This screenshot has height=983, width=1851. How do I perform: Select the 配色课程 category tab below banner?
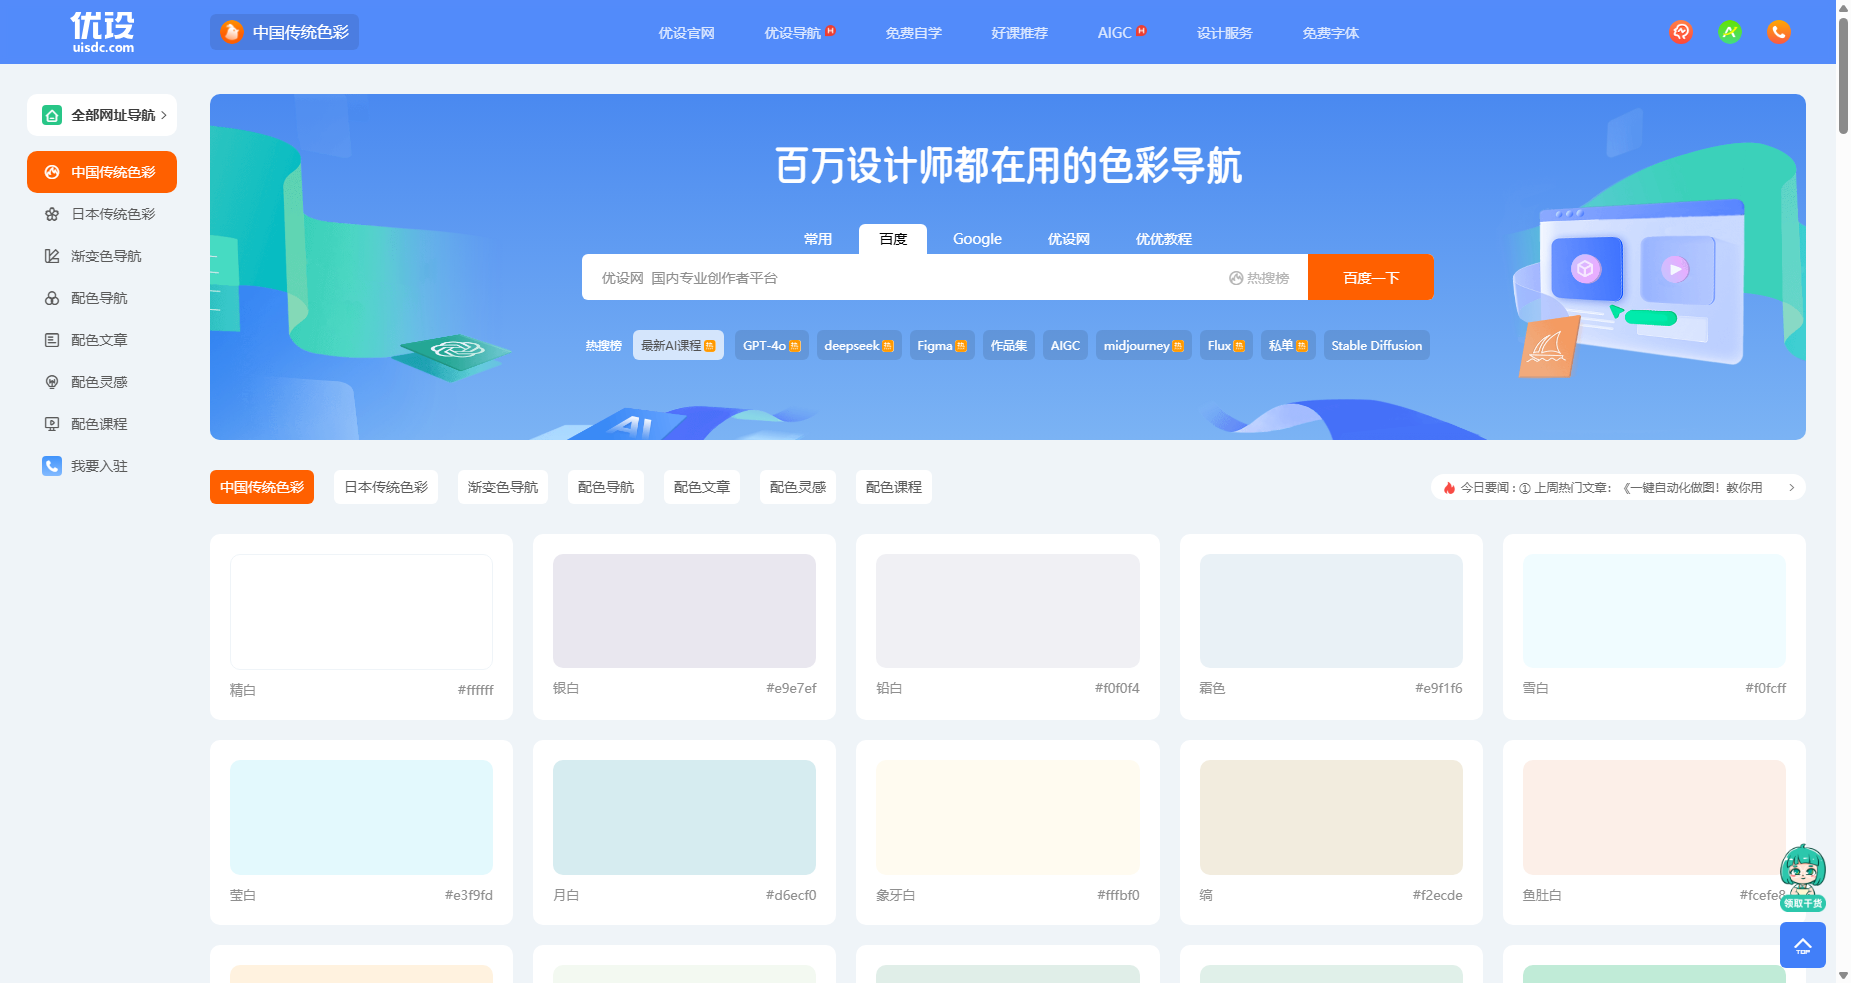[x=894, y=487]
